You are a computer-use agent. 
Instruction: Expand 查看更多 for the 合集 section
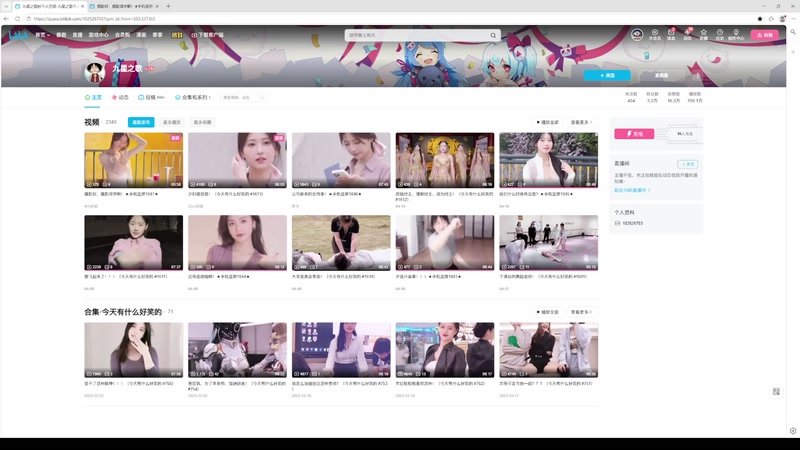click(581, 312)
